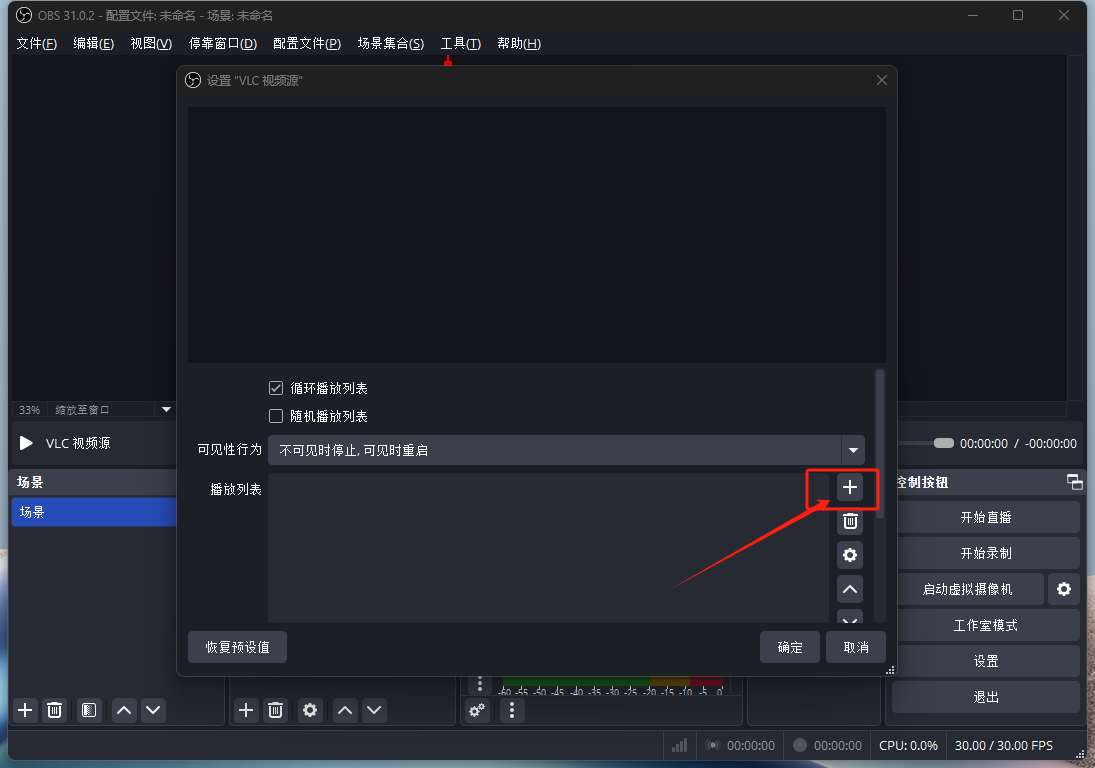
Task: Click the media seek slider handle
Action: coord(943,443)
